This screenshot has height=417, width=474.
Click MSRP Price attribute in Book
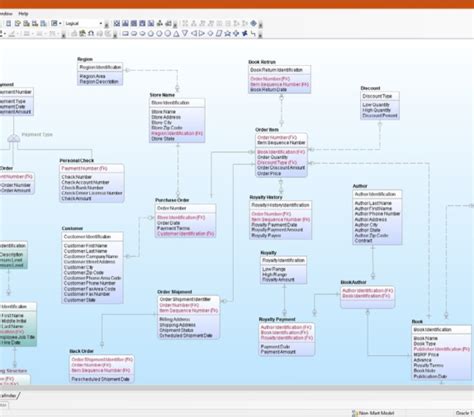[426, 355]
